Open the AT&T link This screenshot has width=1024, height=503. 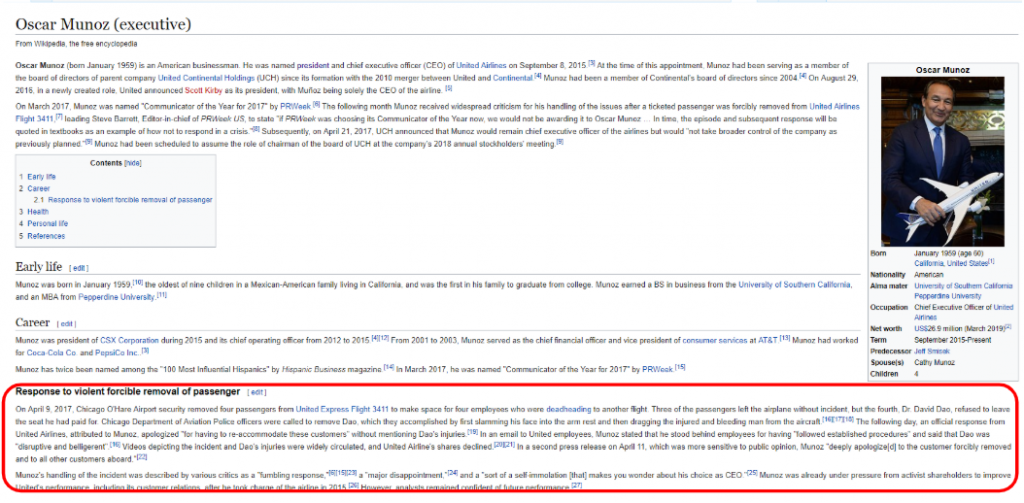[767, 340]
